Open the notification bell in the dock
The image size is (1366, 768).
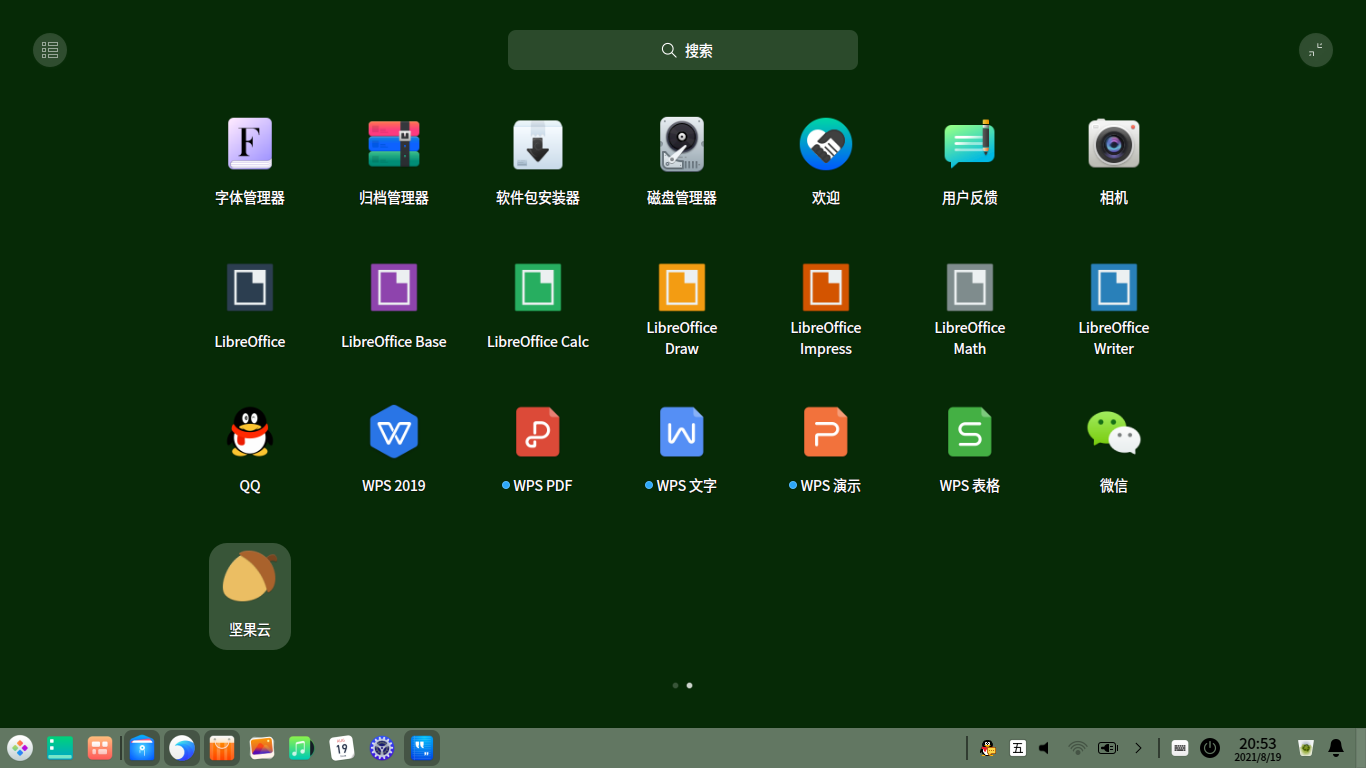pos(1336,748)
